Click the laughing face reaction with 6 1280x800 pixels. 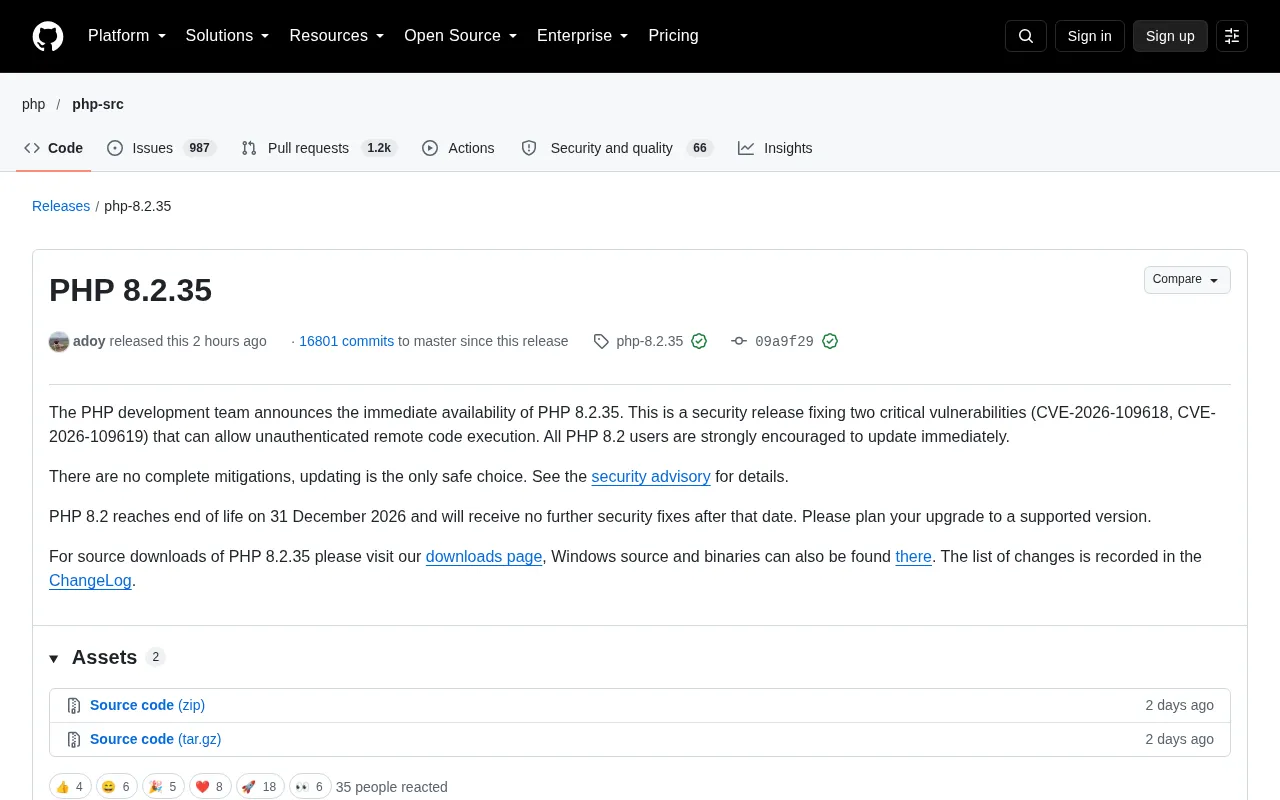[x=116, y=787]
